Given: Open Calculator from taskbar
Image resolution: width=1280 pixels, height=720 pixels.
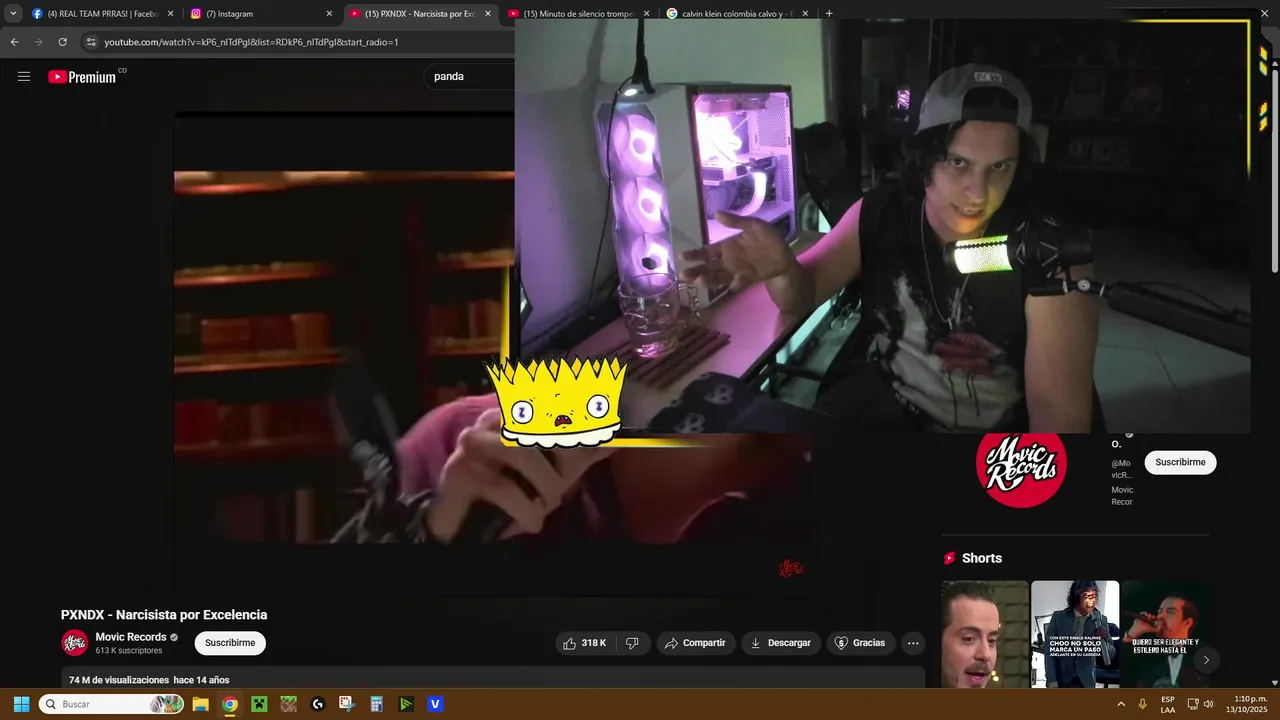Looking at the screenshot, I should pos(376,704).
